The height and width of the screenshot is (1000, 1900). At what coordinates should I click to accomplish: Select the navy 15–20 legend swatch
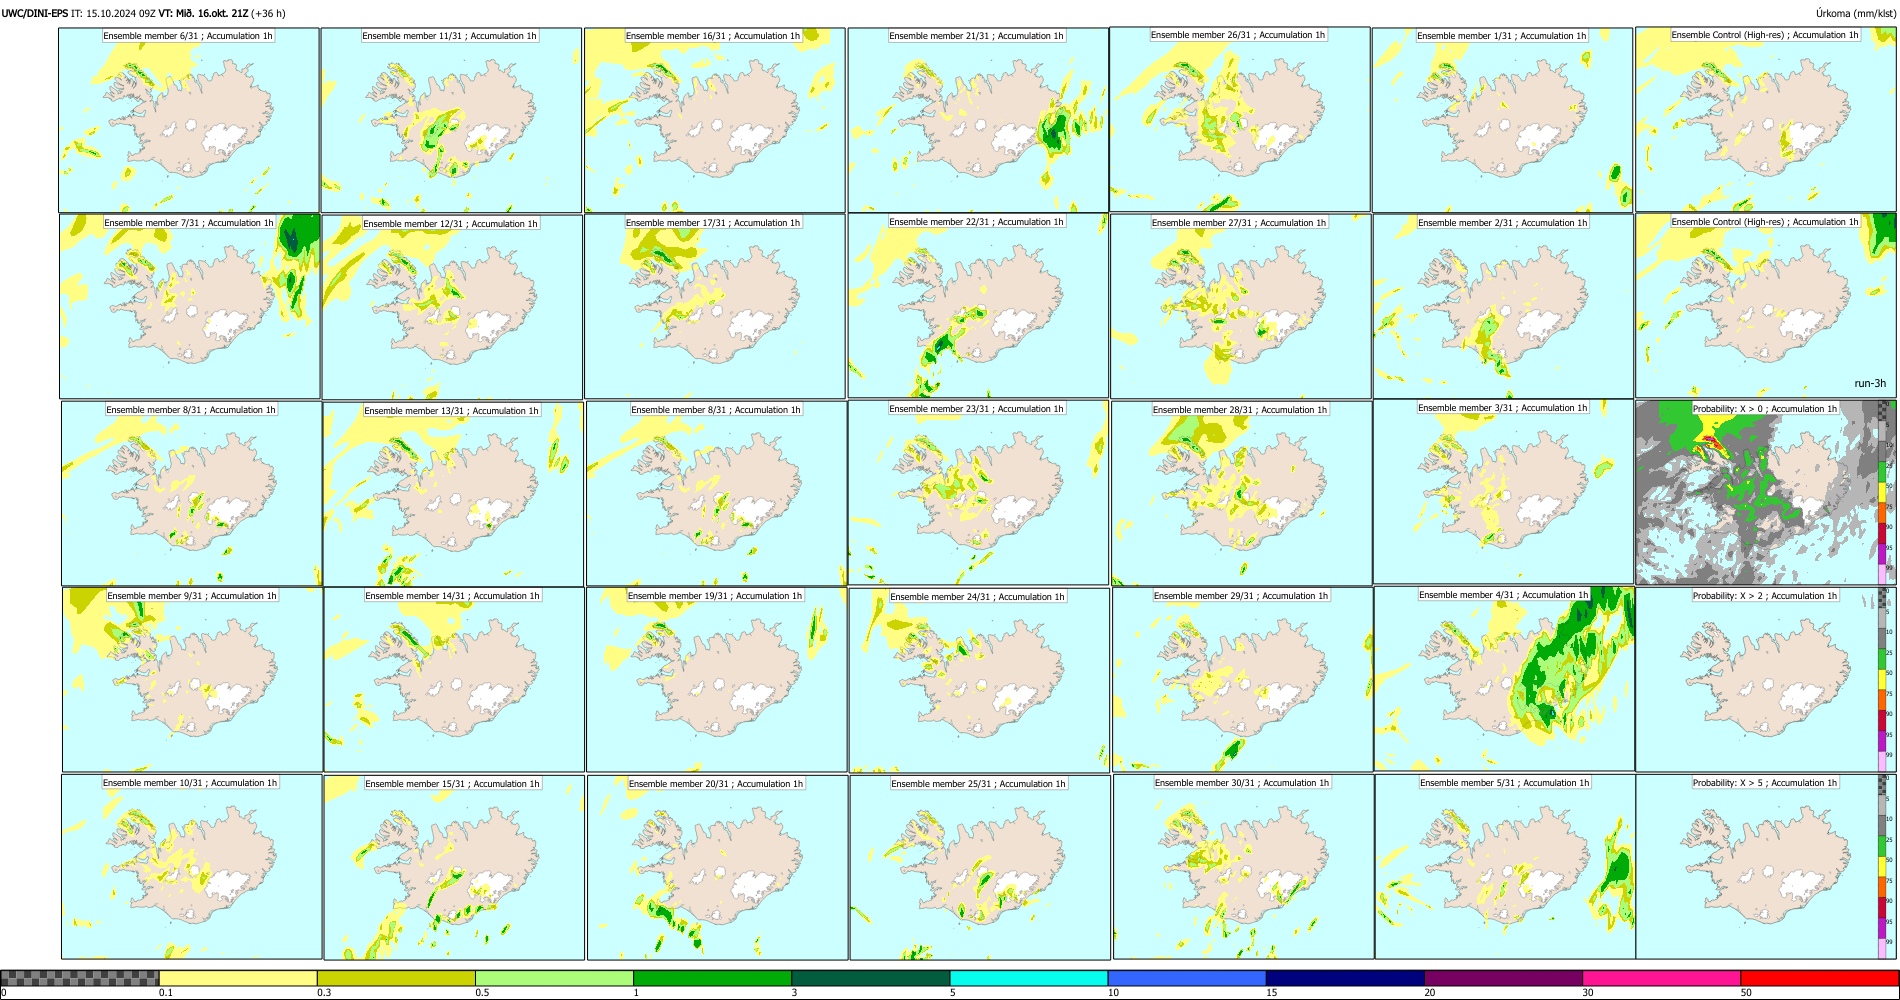pyautogui.click(x=1345, y=978)
